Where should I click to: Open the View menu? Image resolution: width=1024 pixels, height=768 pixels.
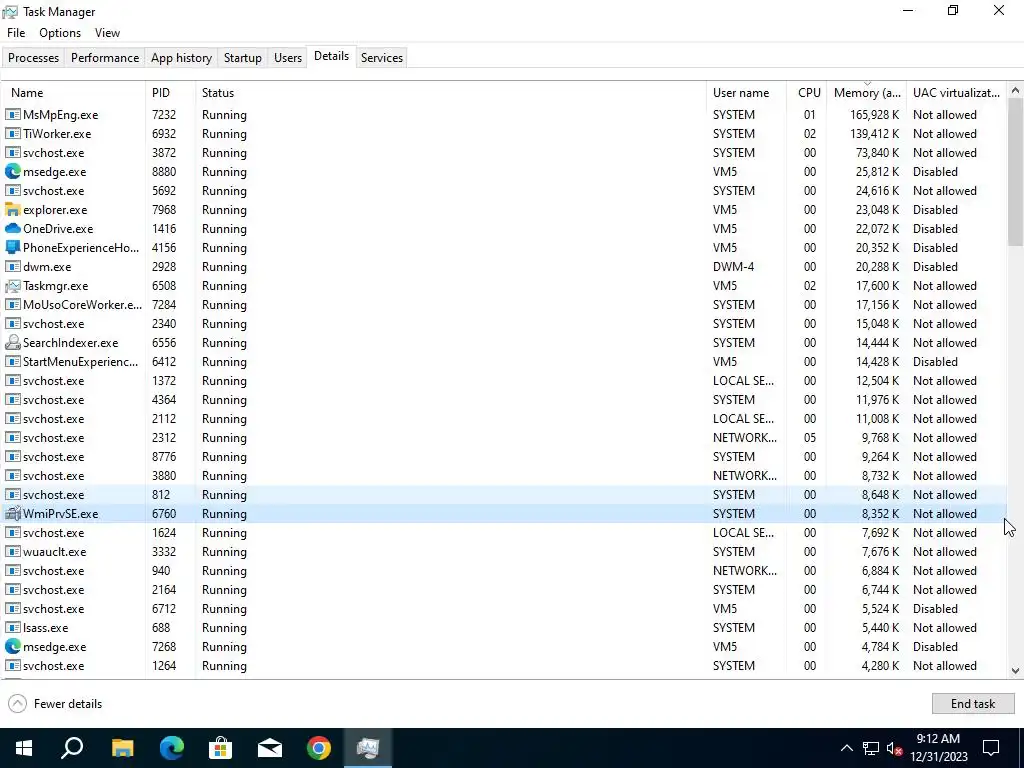click(107, 33)
